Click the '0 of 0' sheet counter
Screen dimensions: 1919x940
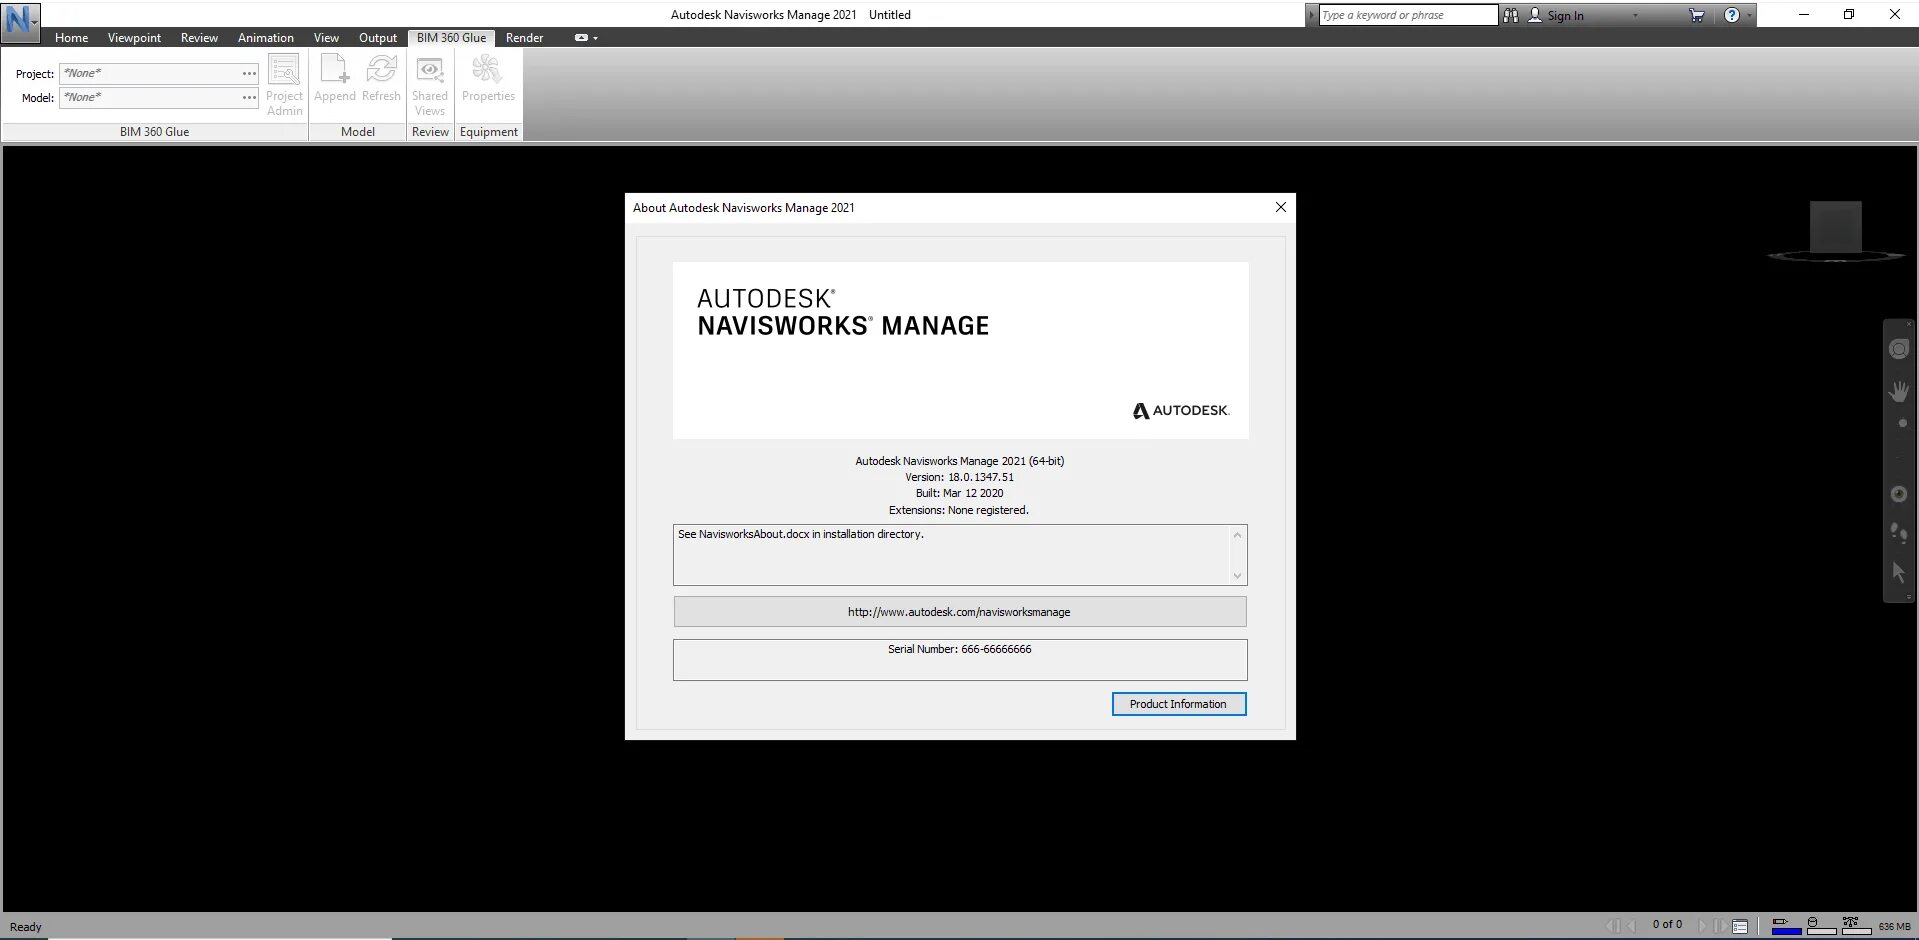[x=1667, y=924]
